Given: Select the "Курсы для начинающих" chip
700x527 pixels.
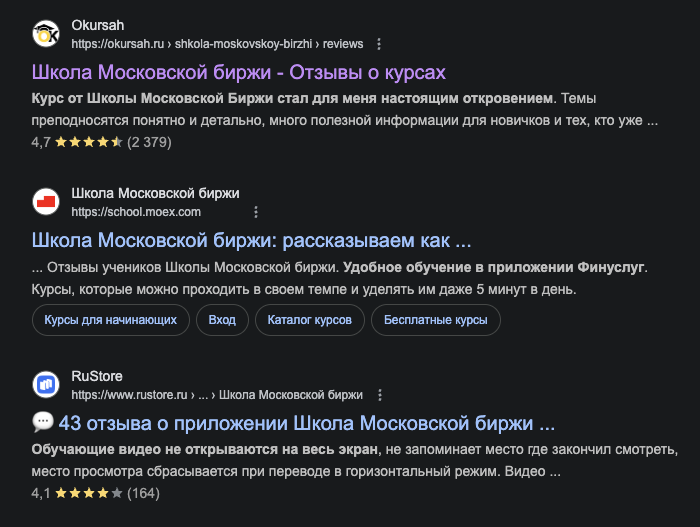Looking at the screenshot, I should (x=111, y=320).
